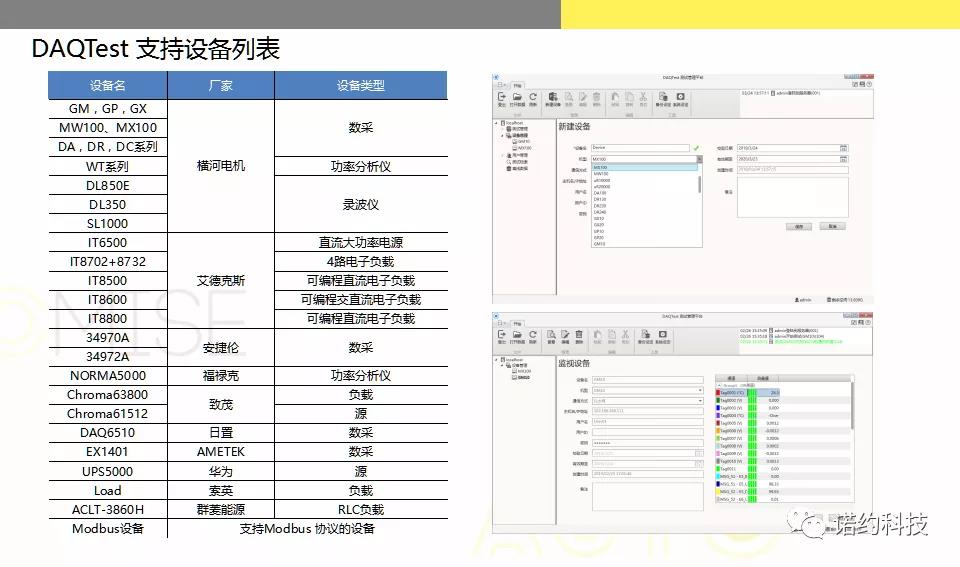Screen dimensions: 960x567
Task: Click the exit icon in the 新建设备 window toolbar
Action: tap(501, 97)
